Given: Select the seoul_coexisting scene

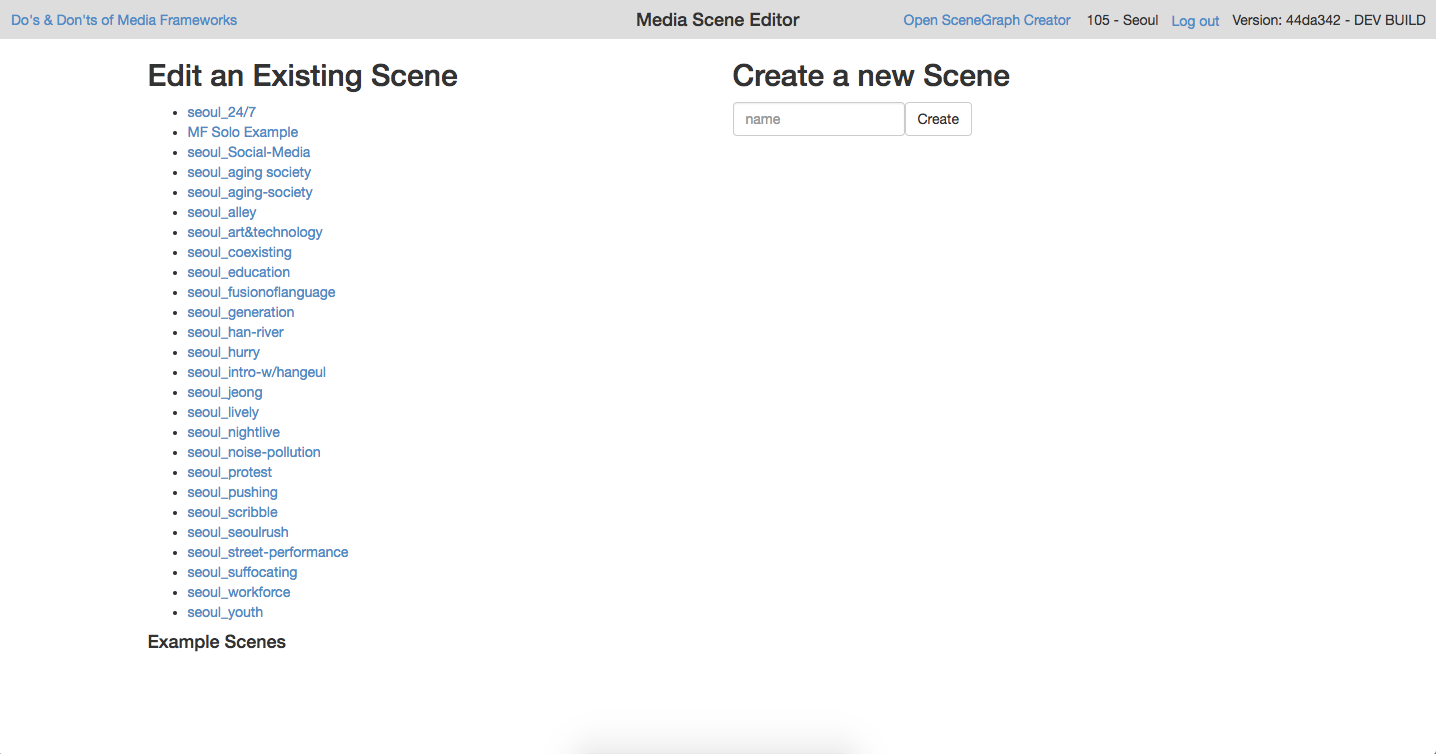Looking at the screenshot, I should point(239,252).
